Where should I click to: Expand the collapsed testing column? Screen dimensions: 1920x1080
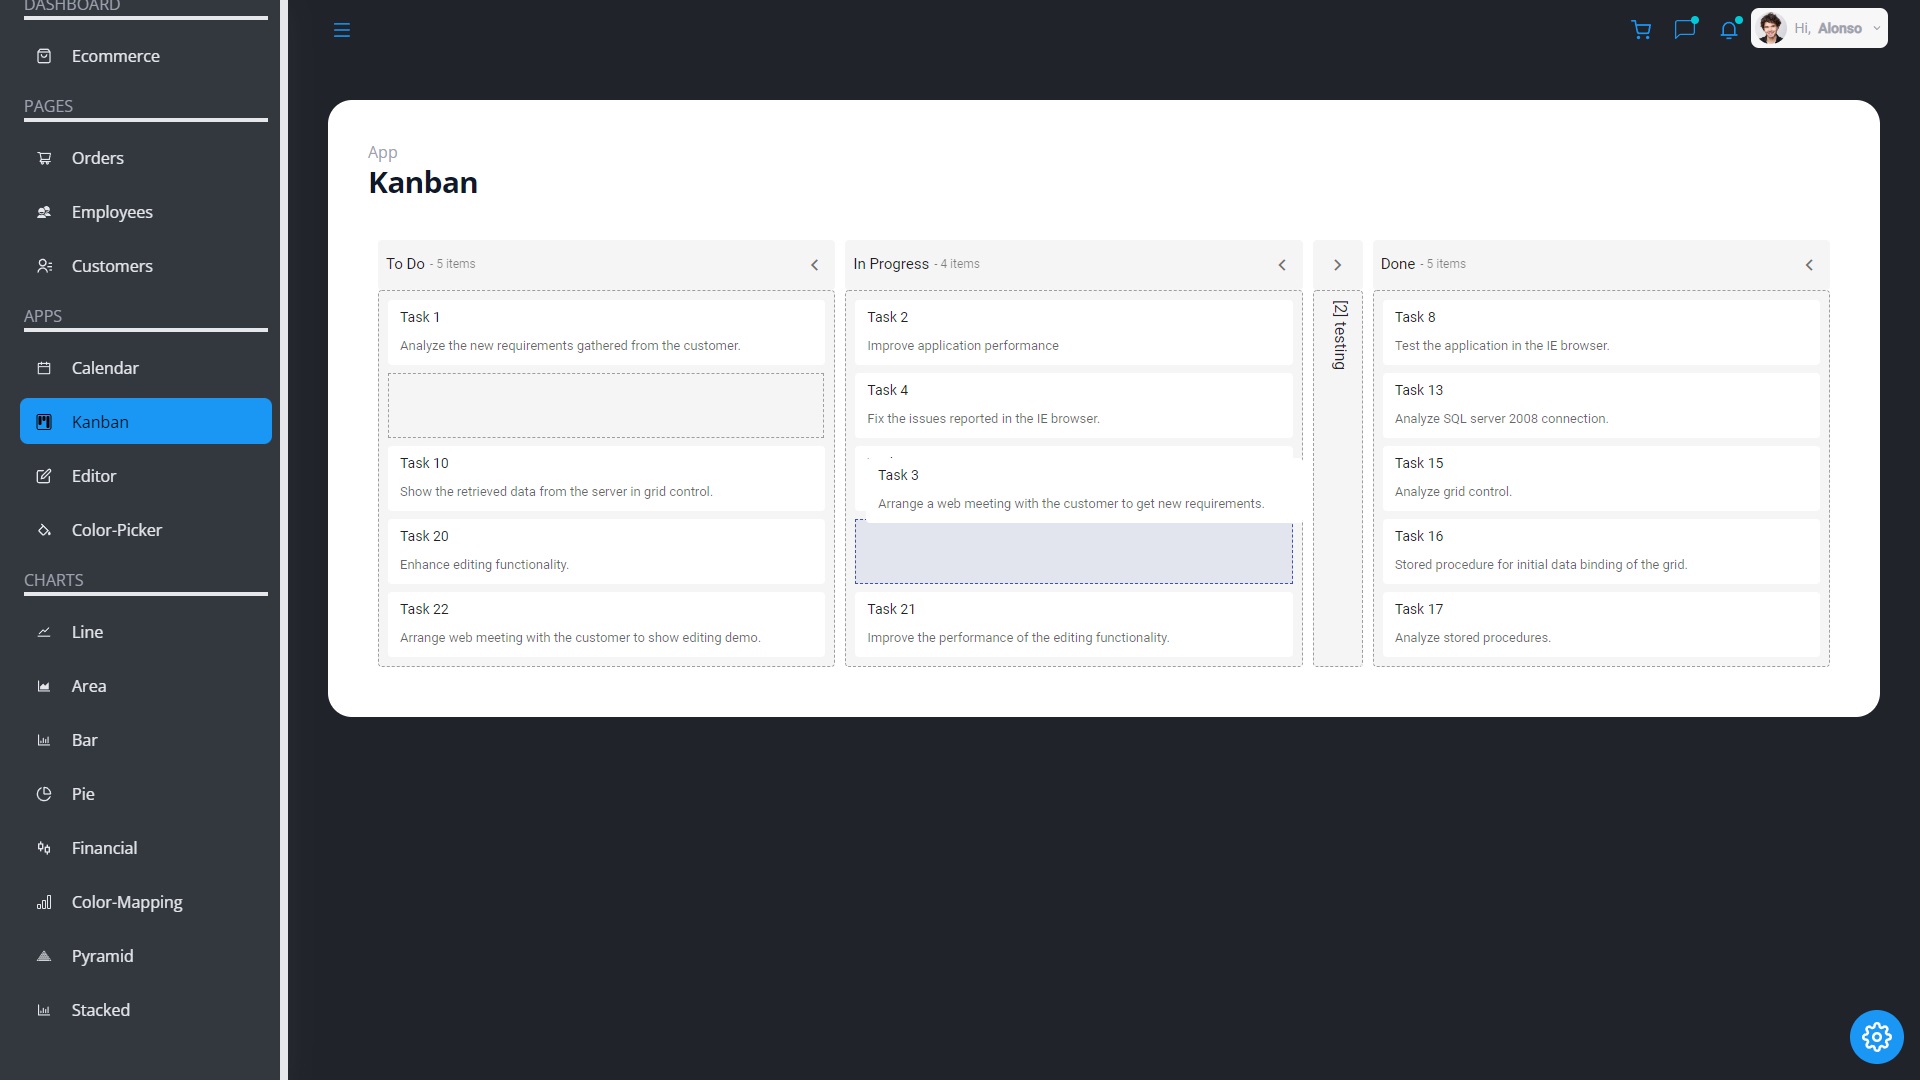[x=1337, y=265]
